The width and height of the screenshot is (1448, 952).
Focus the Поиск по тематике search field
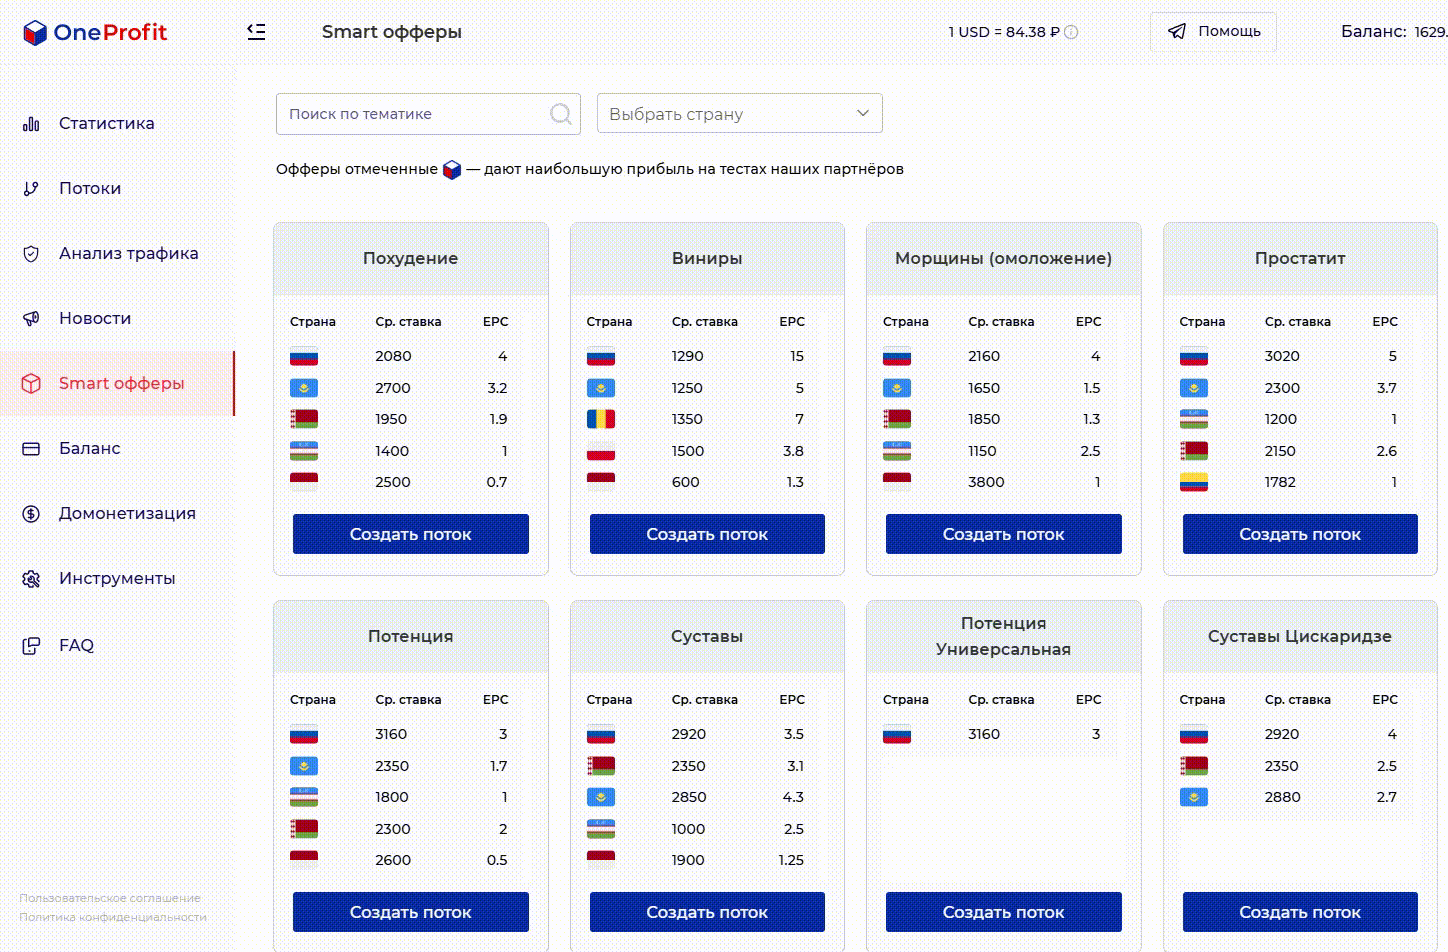click(x=428, y=114)
